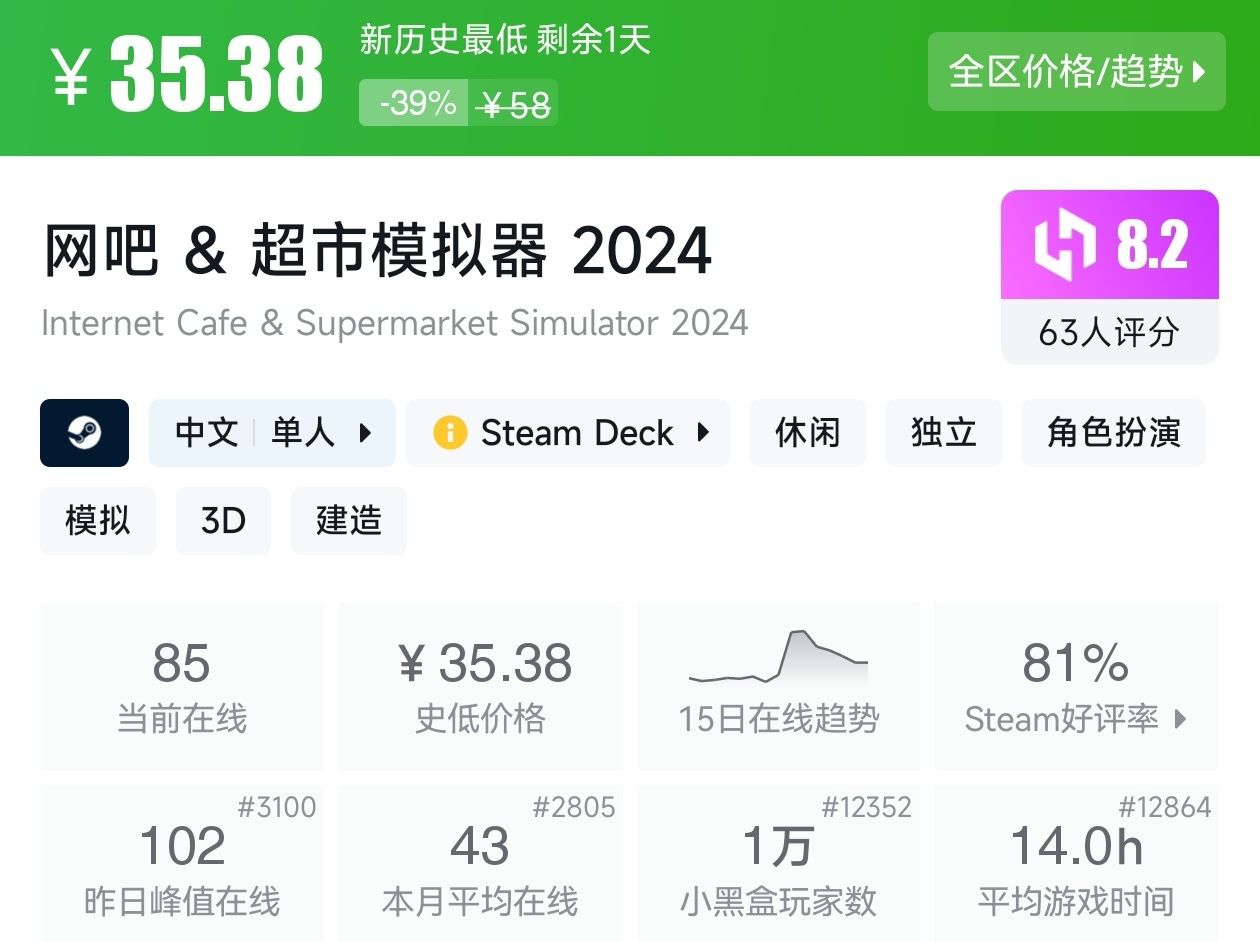Expand the Steam好评率 review details arrow
Viewport: 1260px width, 942px height.
pyautogui.click(x=1181, y=719)
